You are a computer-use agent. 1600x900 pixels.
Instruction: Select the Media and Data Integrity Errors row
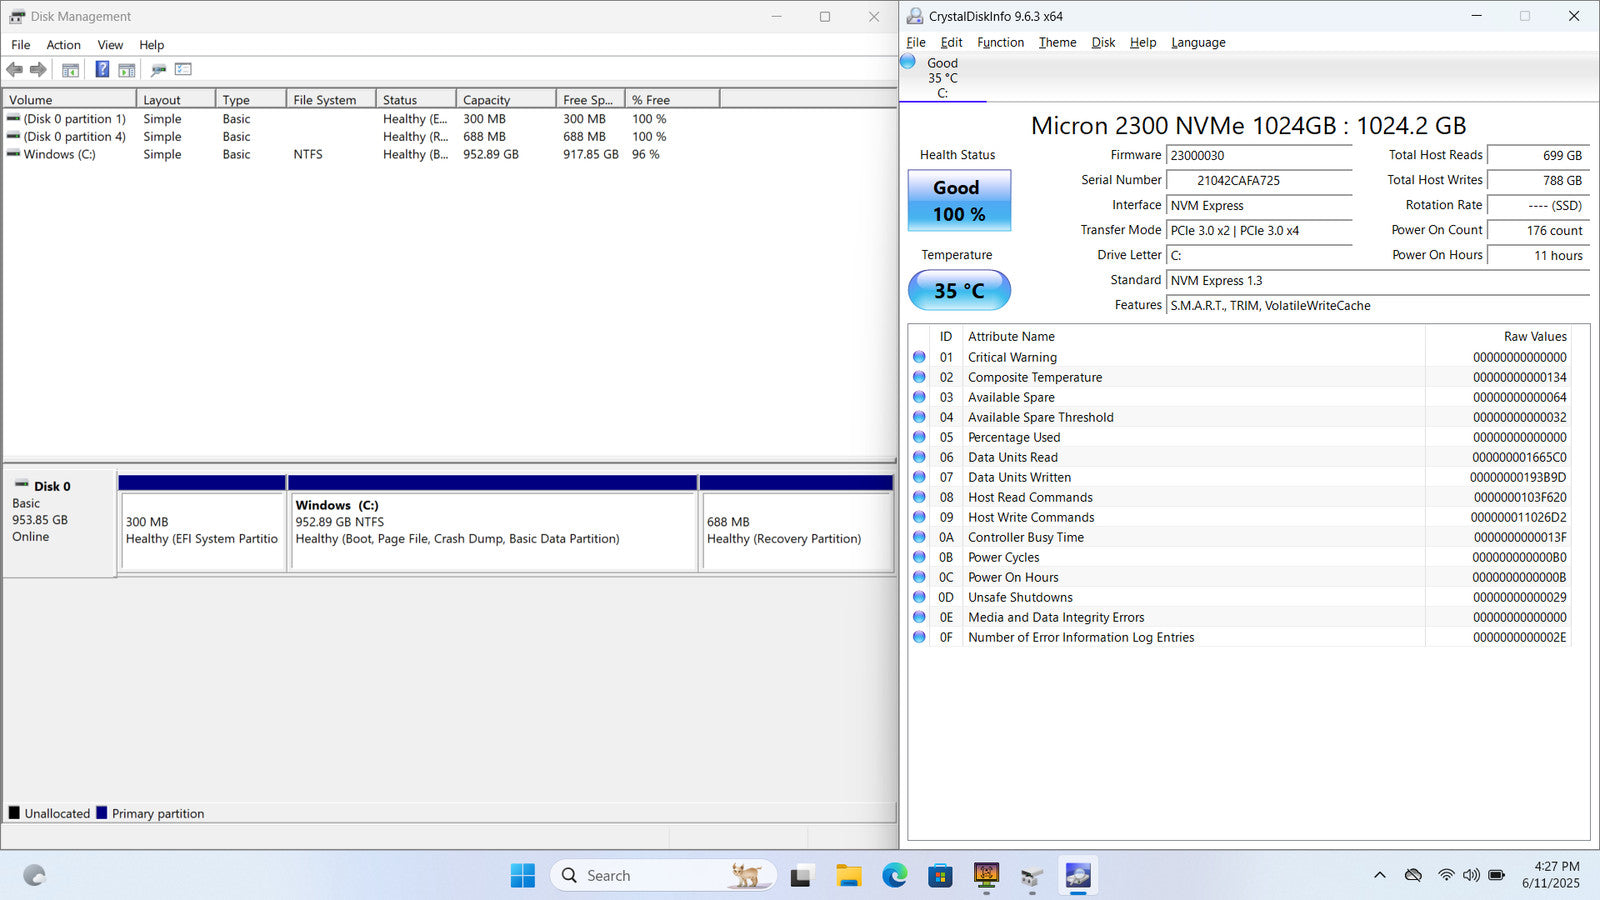click(x=1240, y=617)
